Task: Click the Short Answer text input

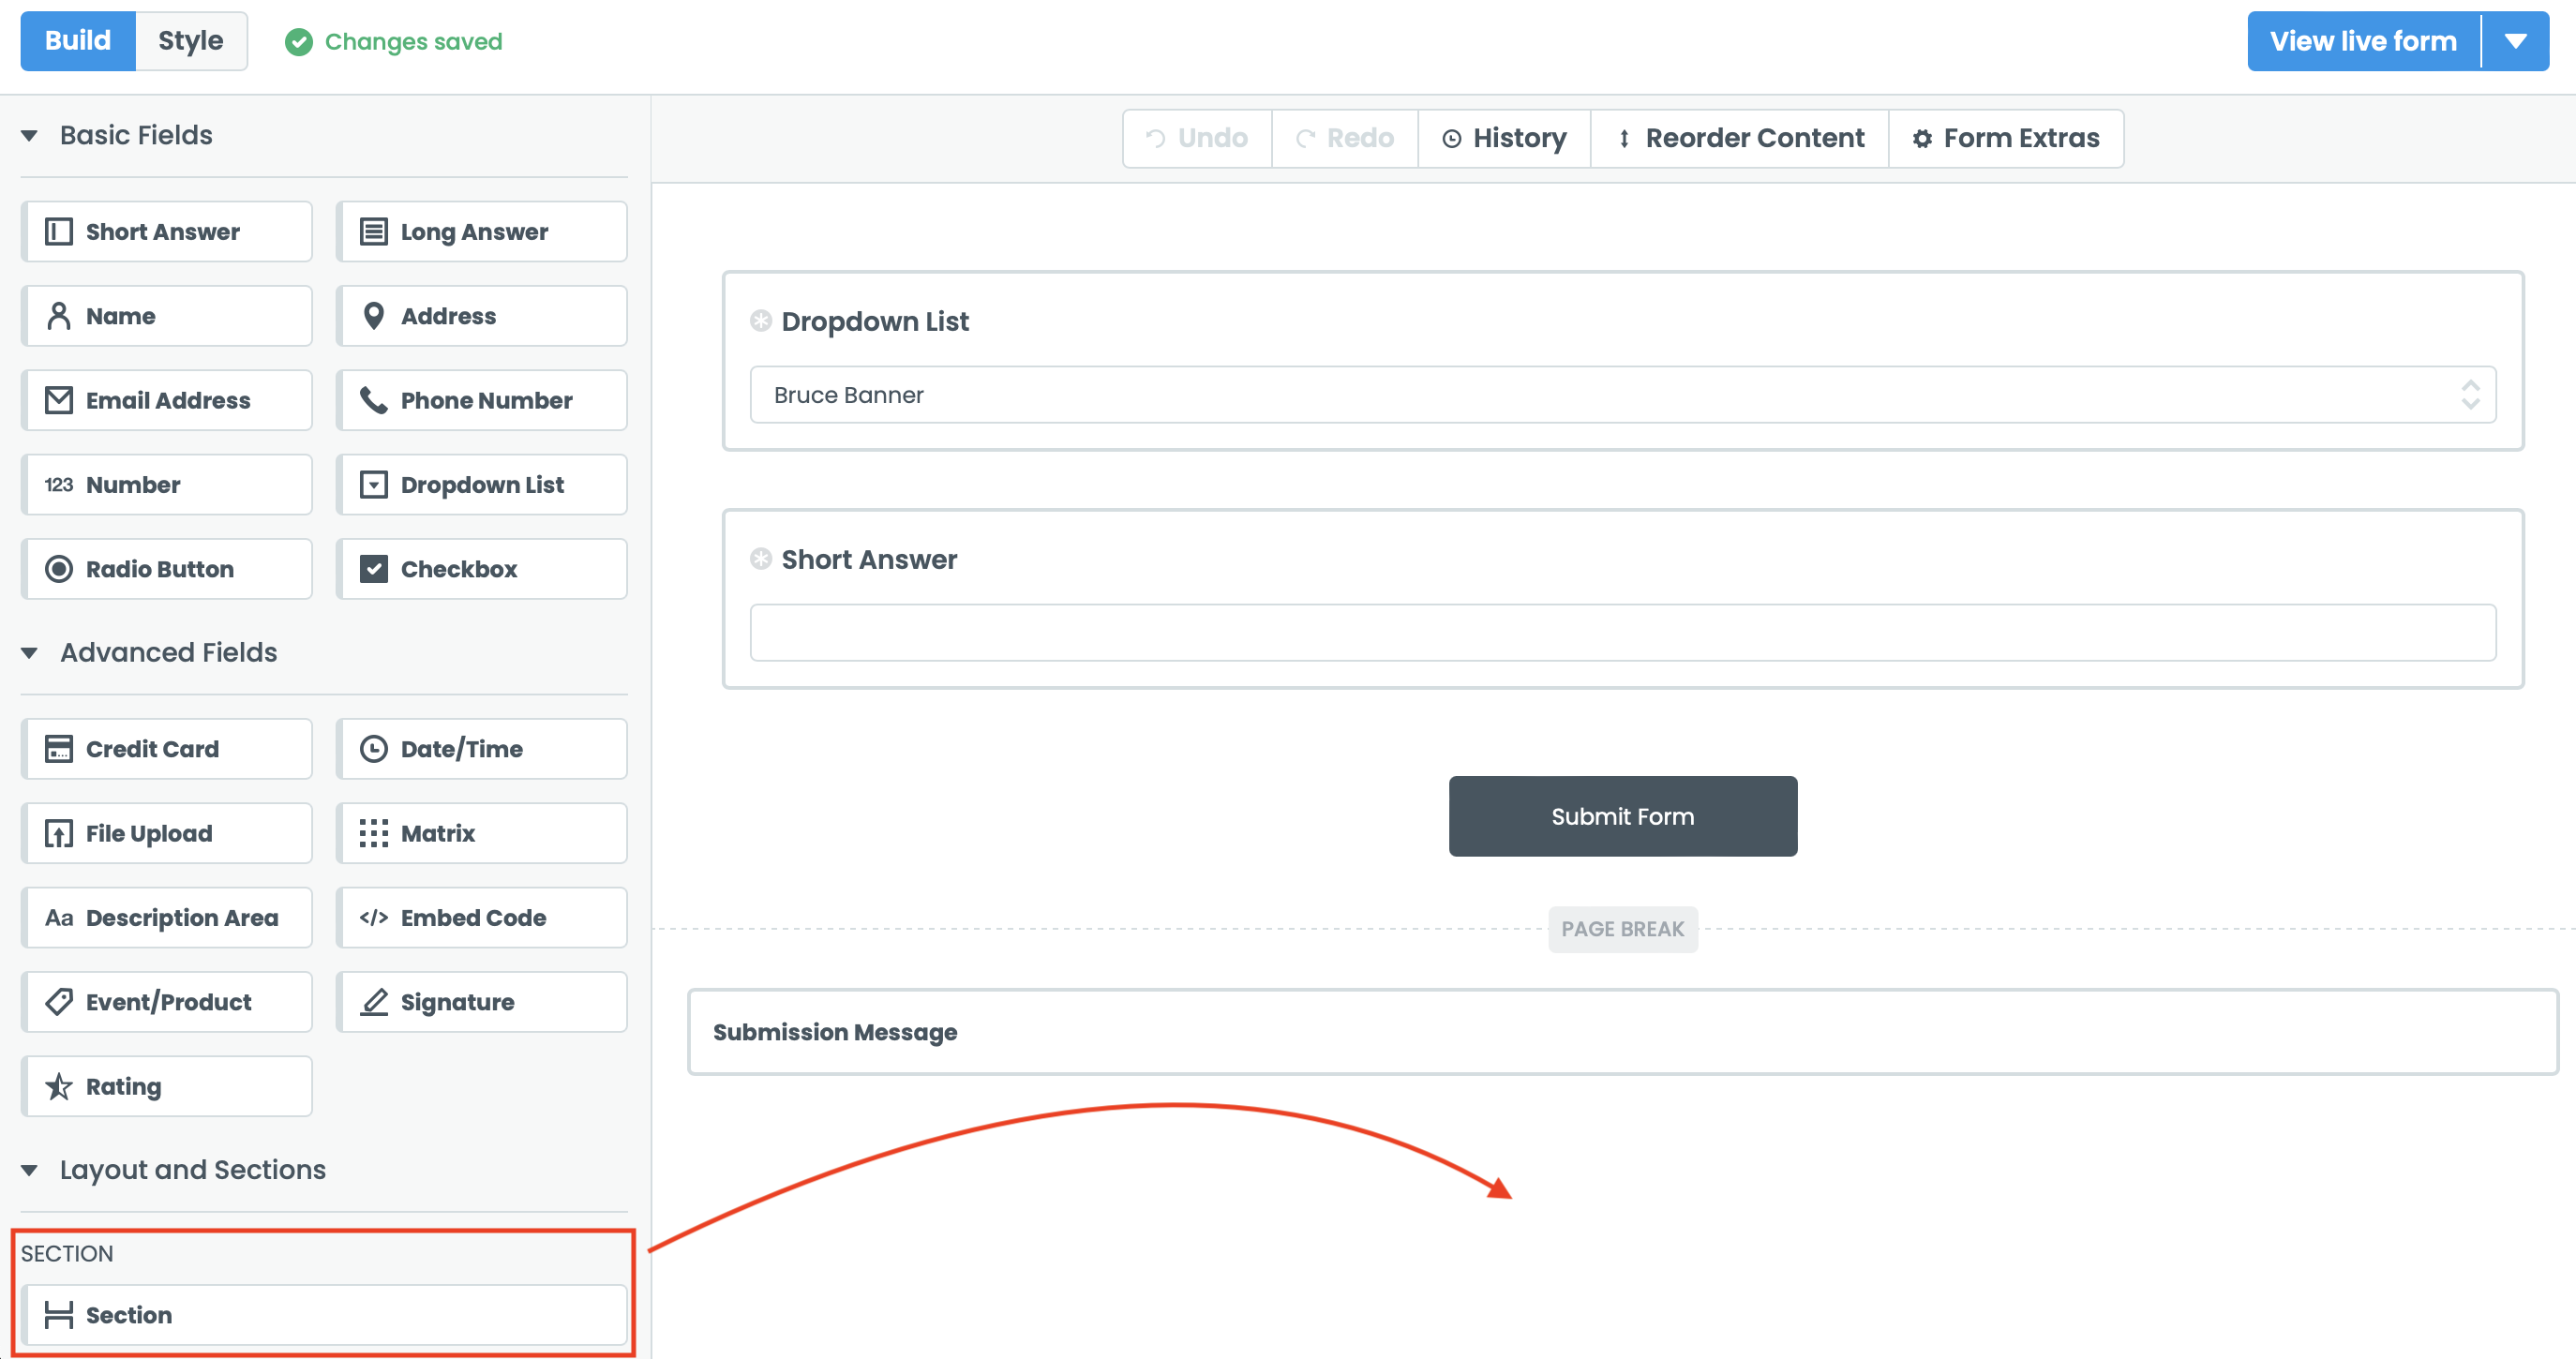Action: (1622, 632)
